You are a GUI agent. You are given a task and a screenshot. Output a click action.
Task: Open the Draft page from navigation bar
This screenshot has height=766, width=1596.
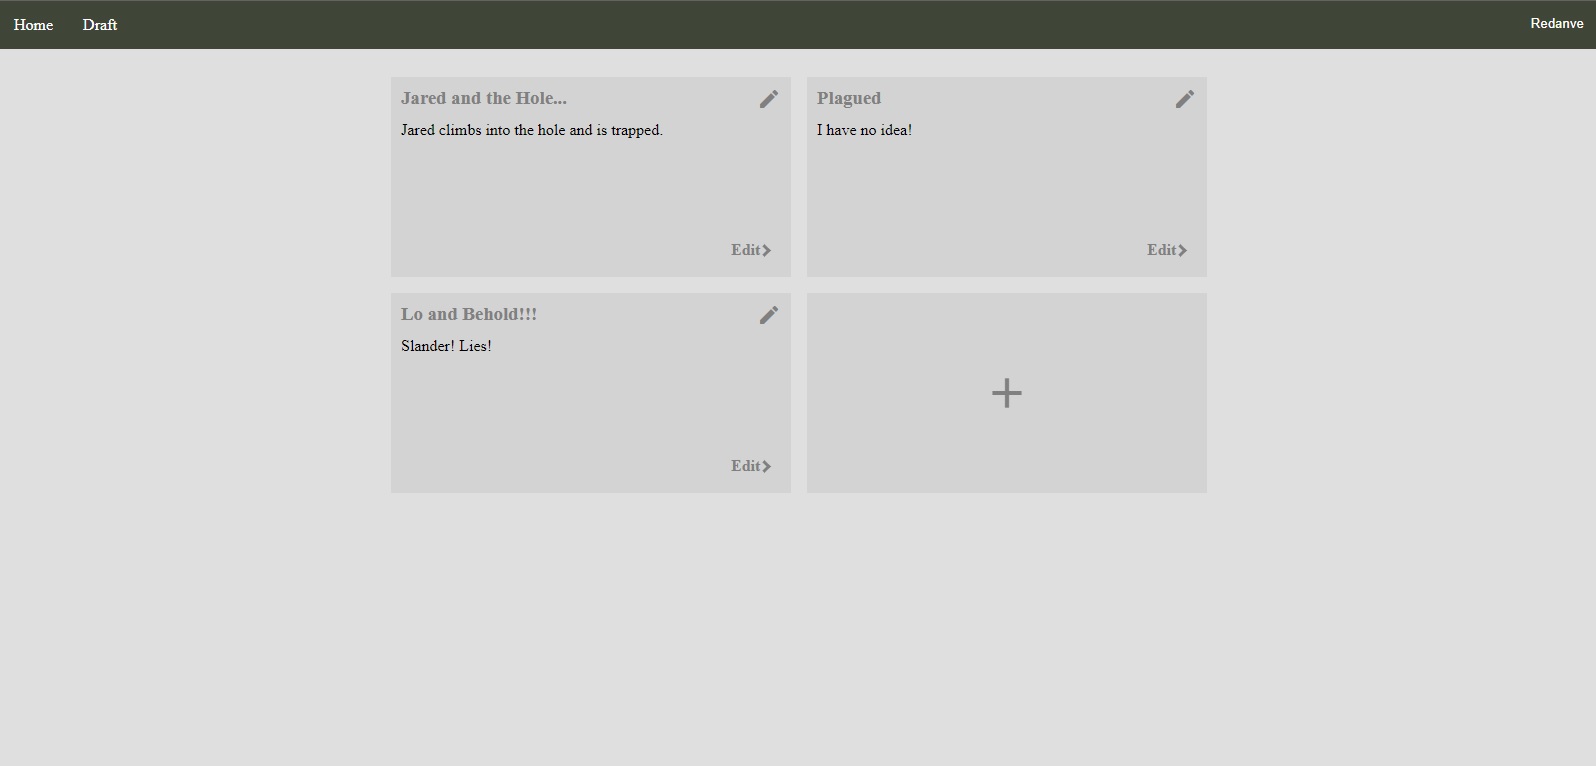click(x=100, y=25)
